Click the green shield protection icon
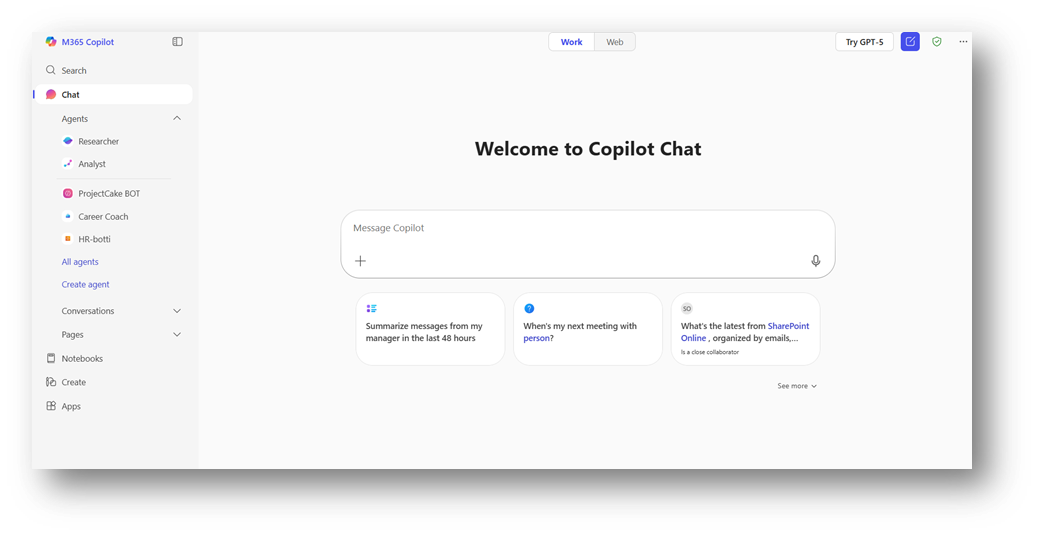The image size is (1037, 534). point(936,42)
